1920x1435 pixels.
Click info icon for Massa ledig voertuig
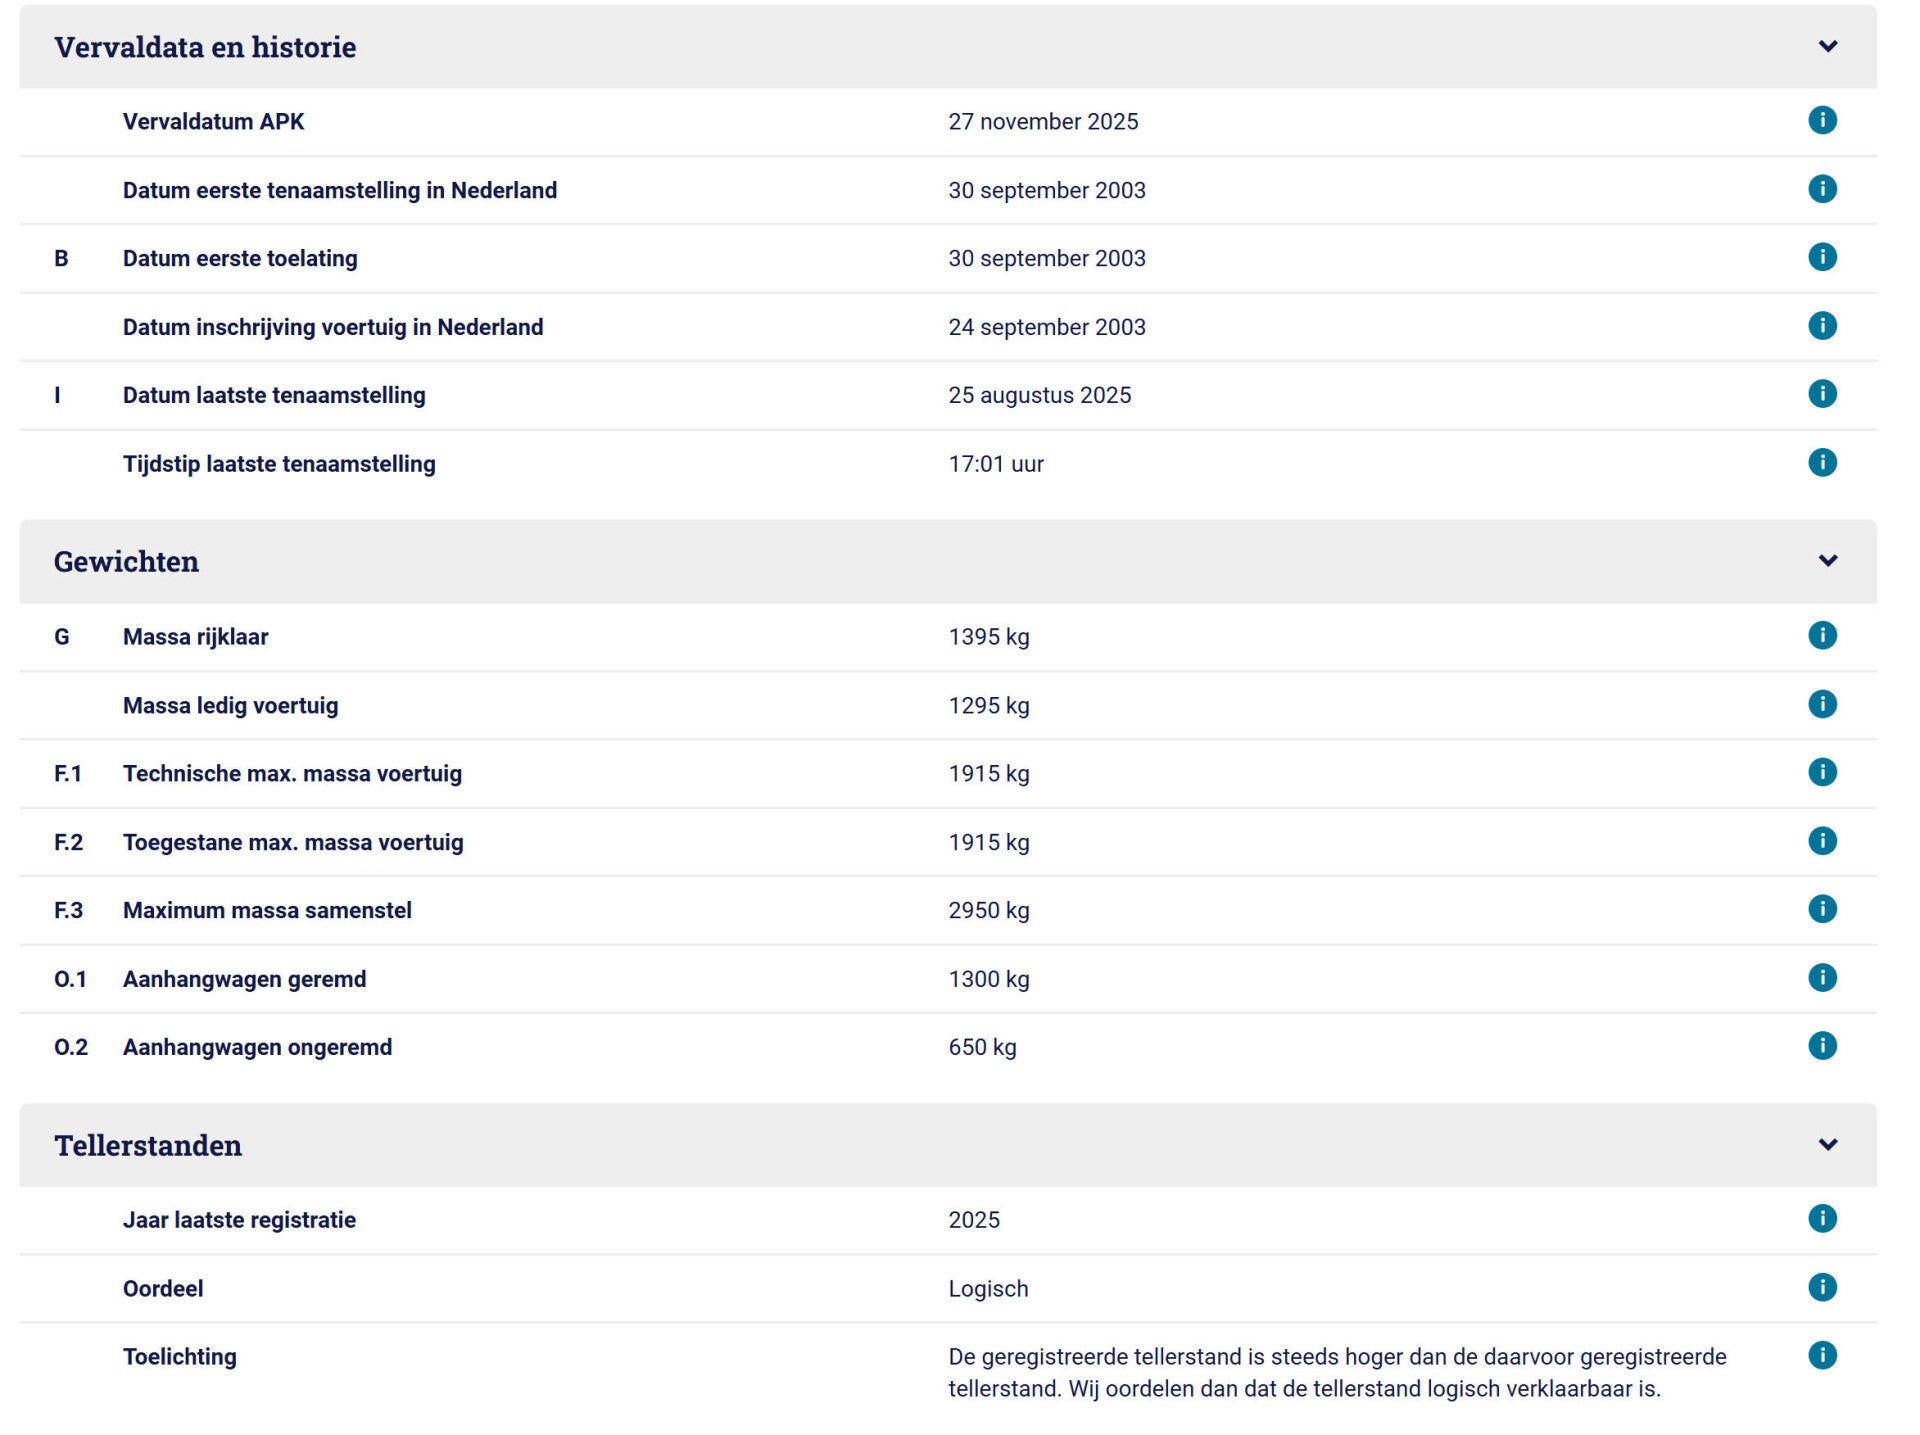click(x=1822, y=704)
